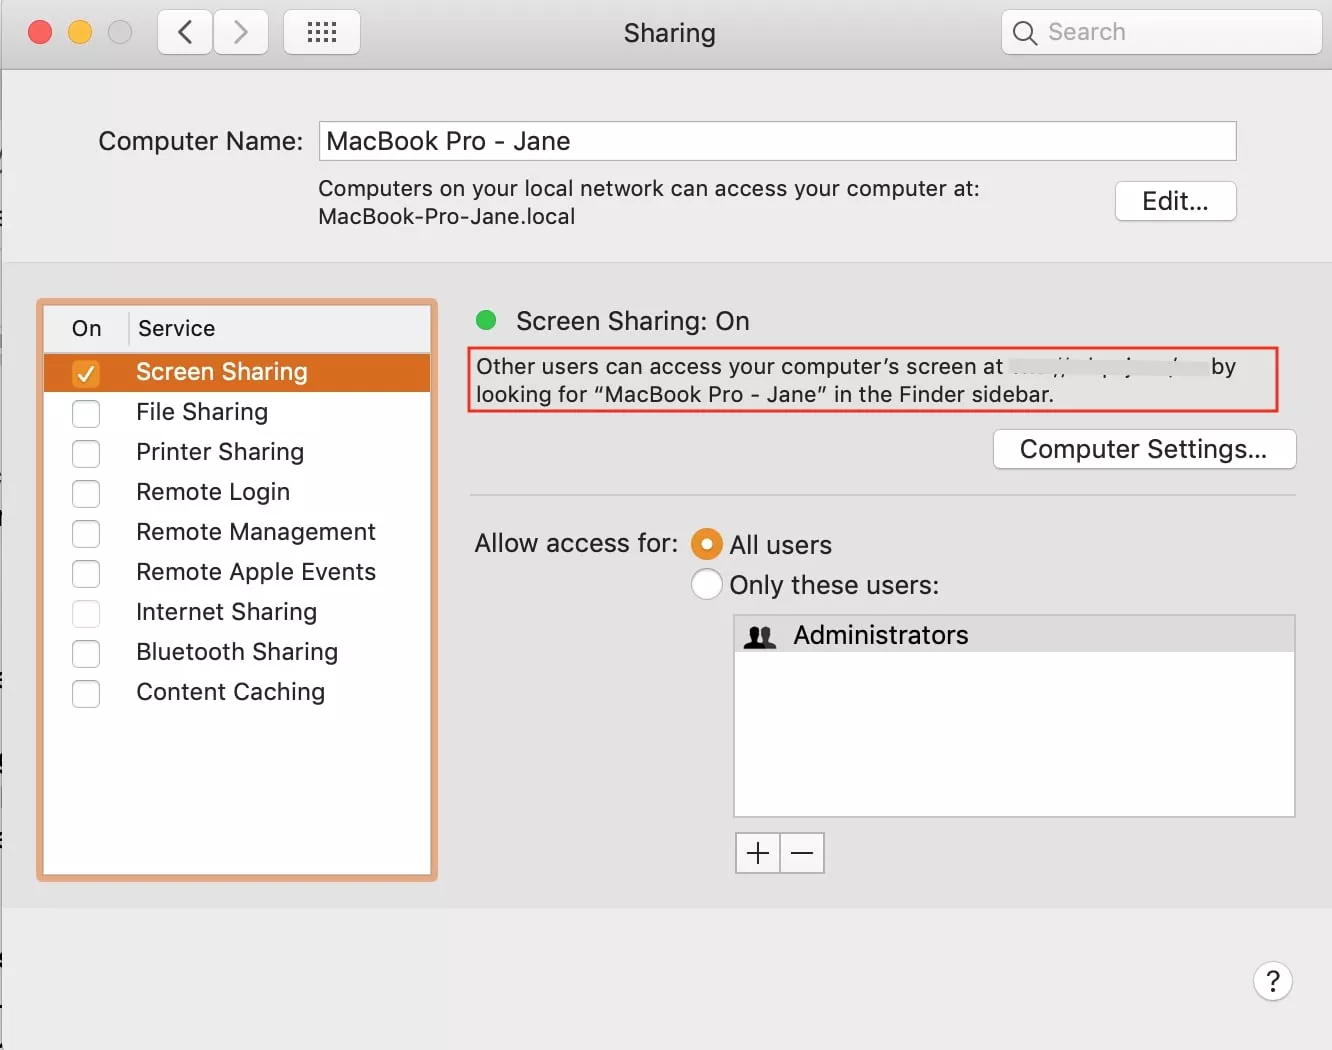Viewport: 1332px width, 1050px height.
Task: Click the Administrators group icon
Action: (760, 636)
